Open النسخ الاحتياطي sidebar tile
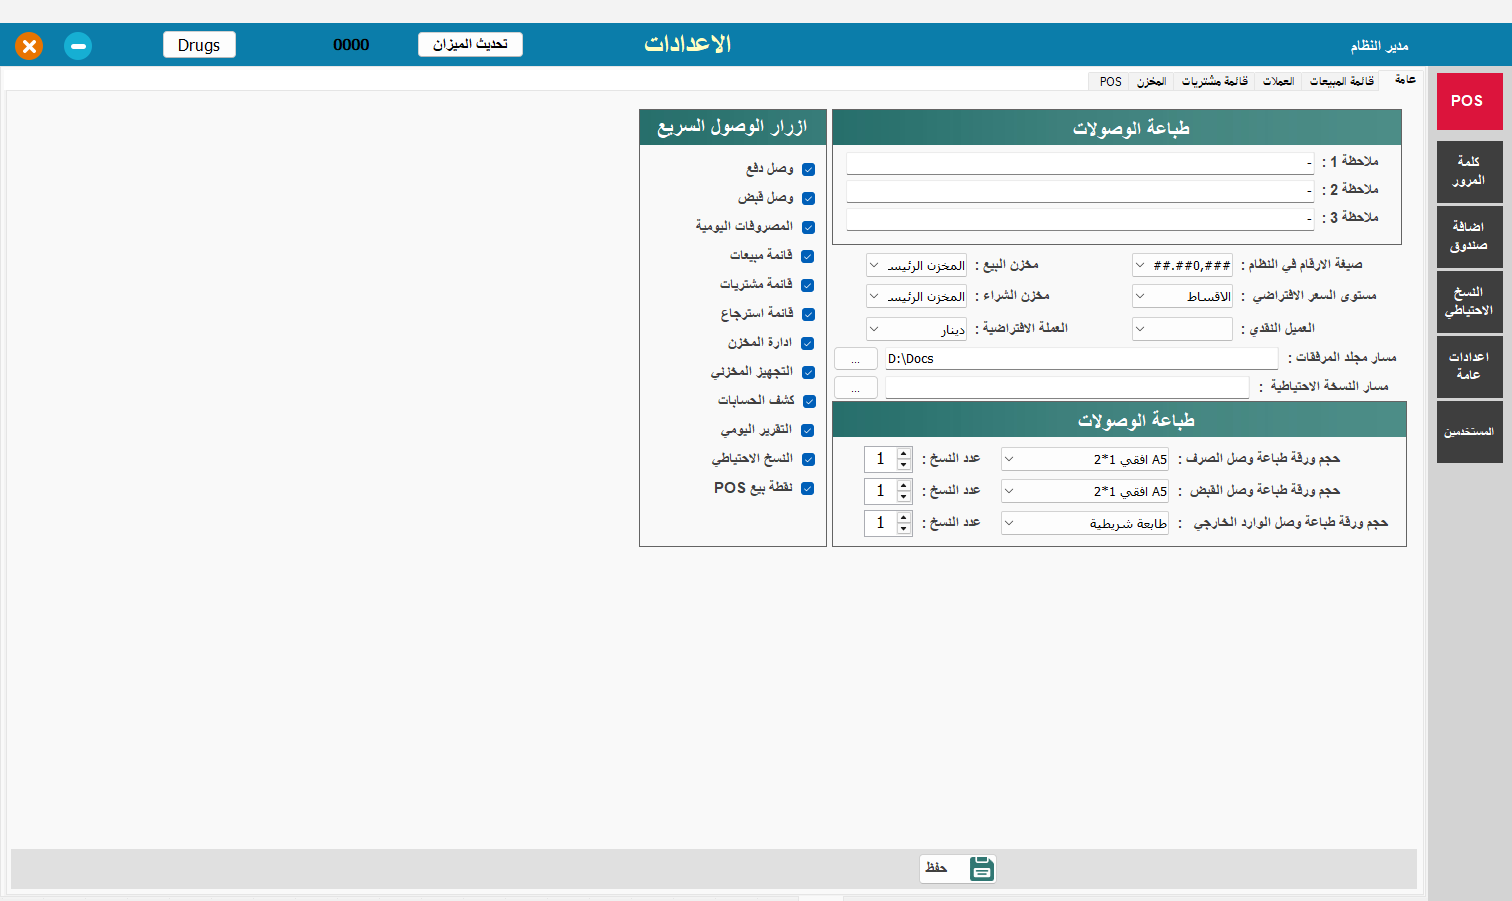Screen dimensions: 1512x901 pyautogui.click(x=1469, y=301)
